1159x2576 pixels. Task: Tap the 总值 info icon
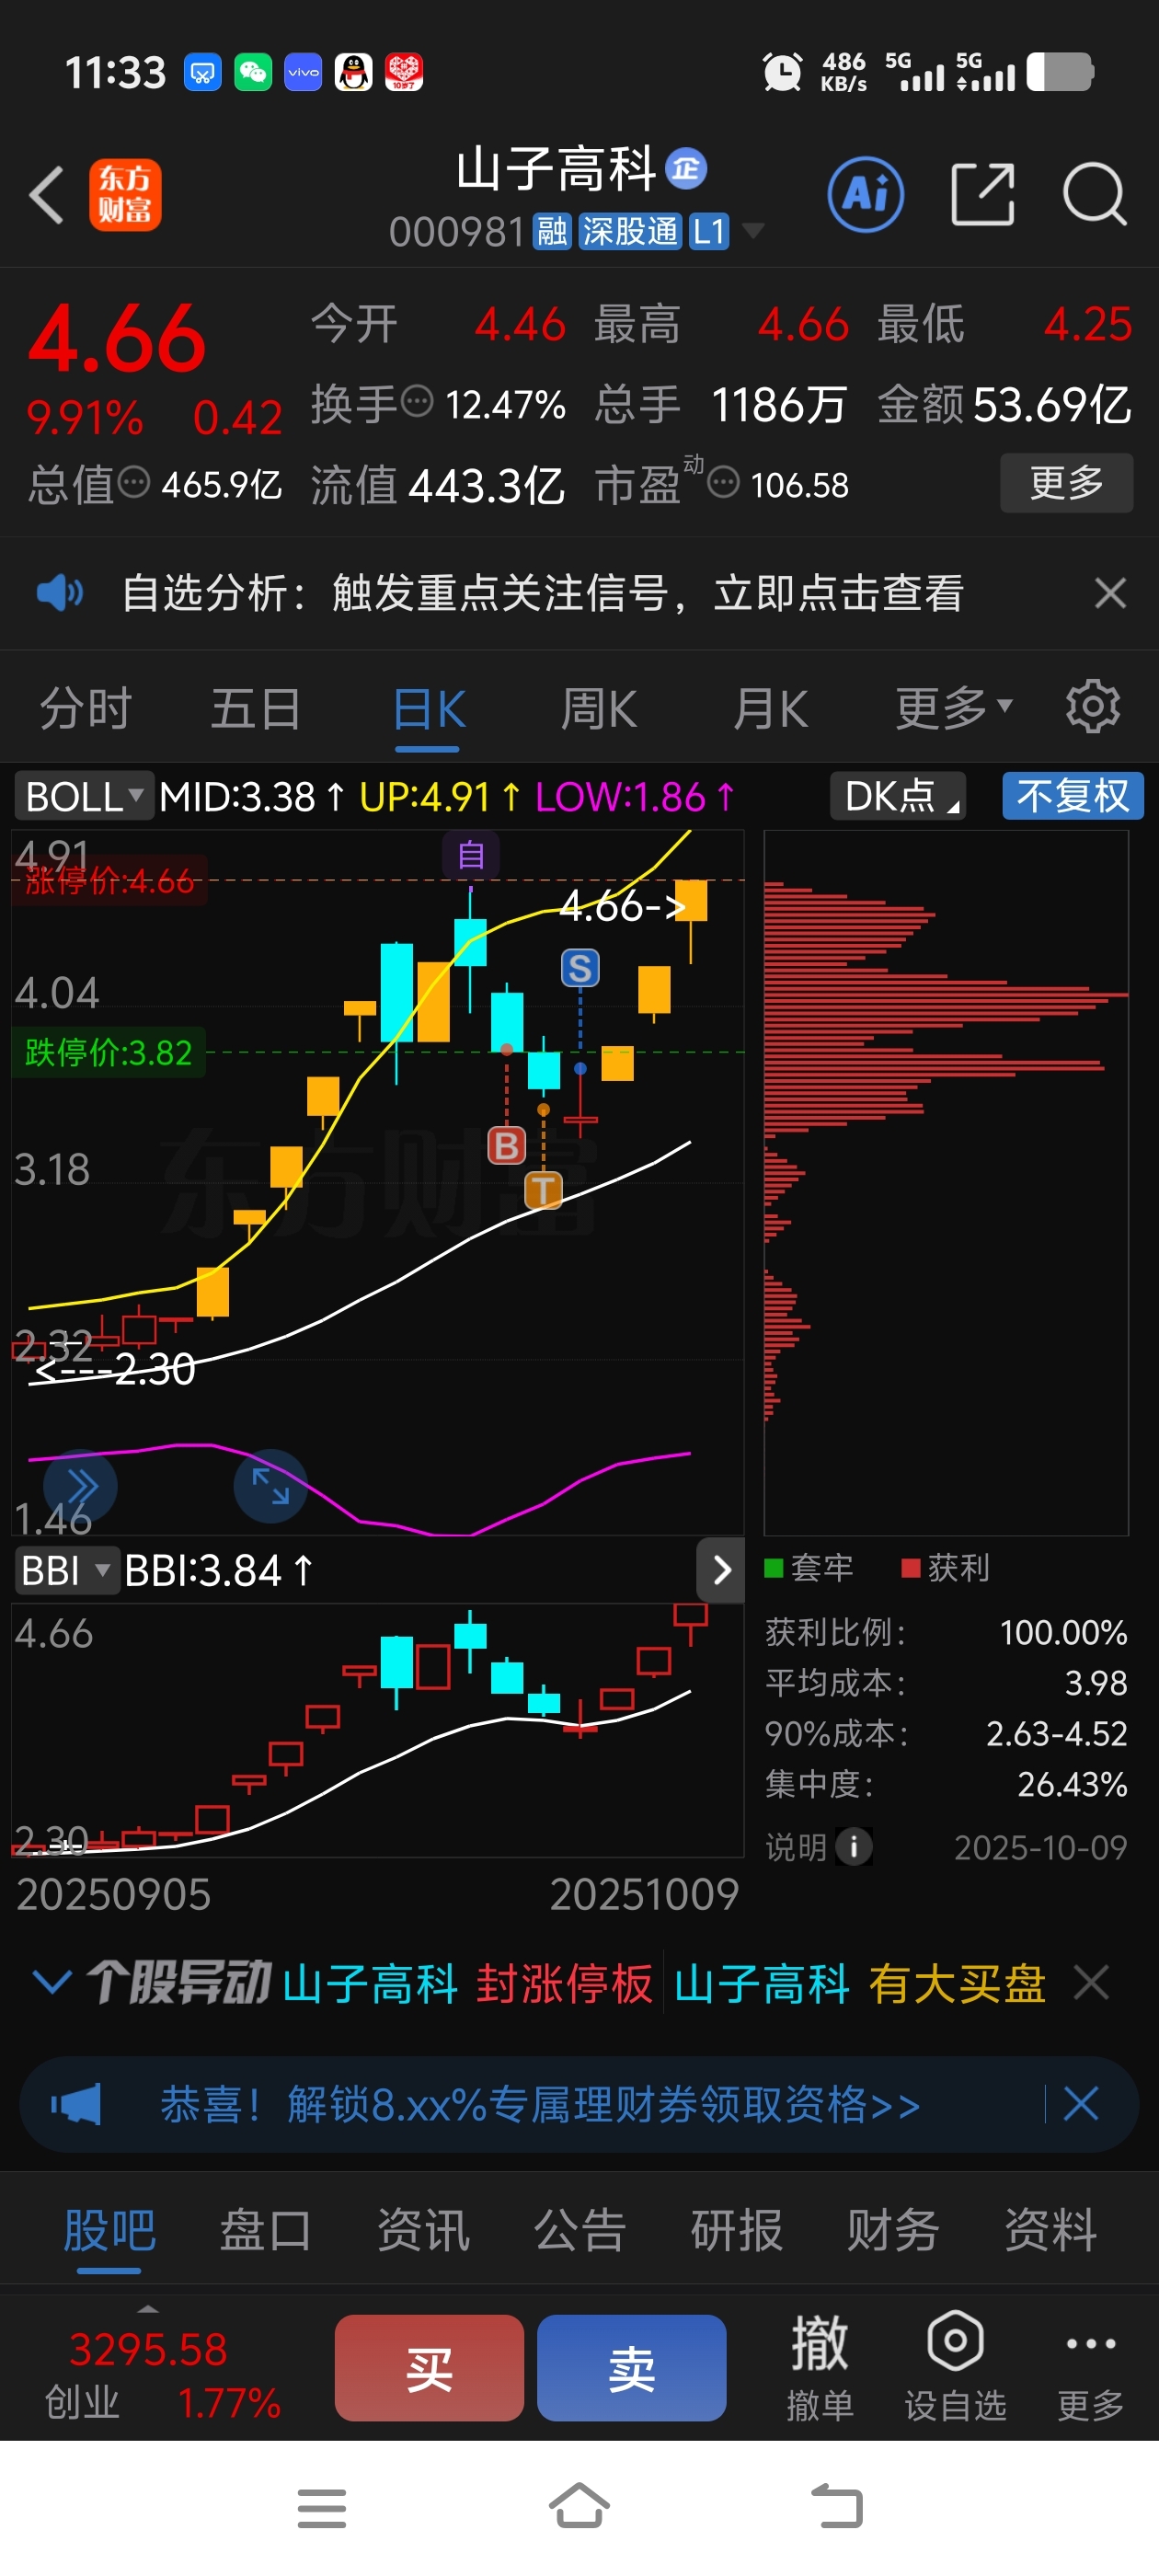134,483
